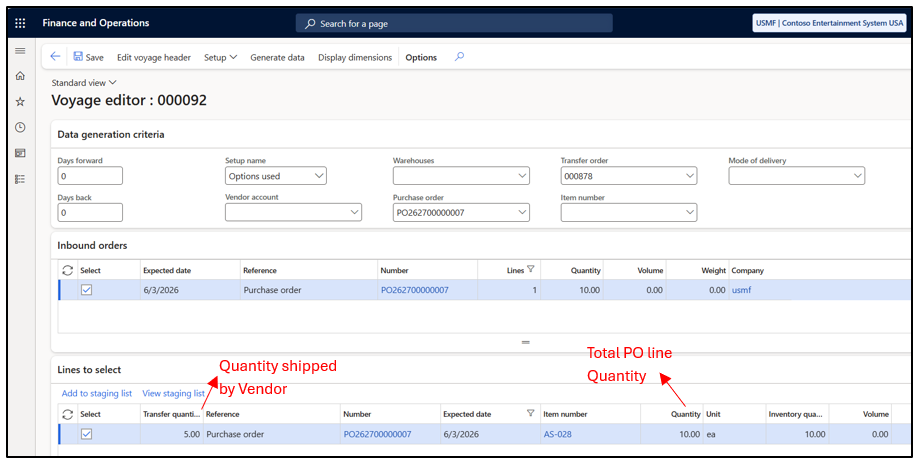Open the AS-028 item number link

557,434
